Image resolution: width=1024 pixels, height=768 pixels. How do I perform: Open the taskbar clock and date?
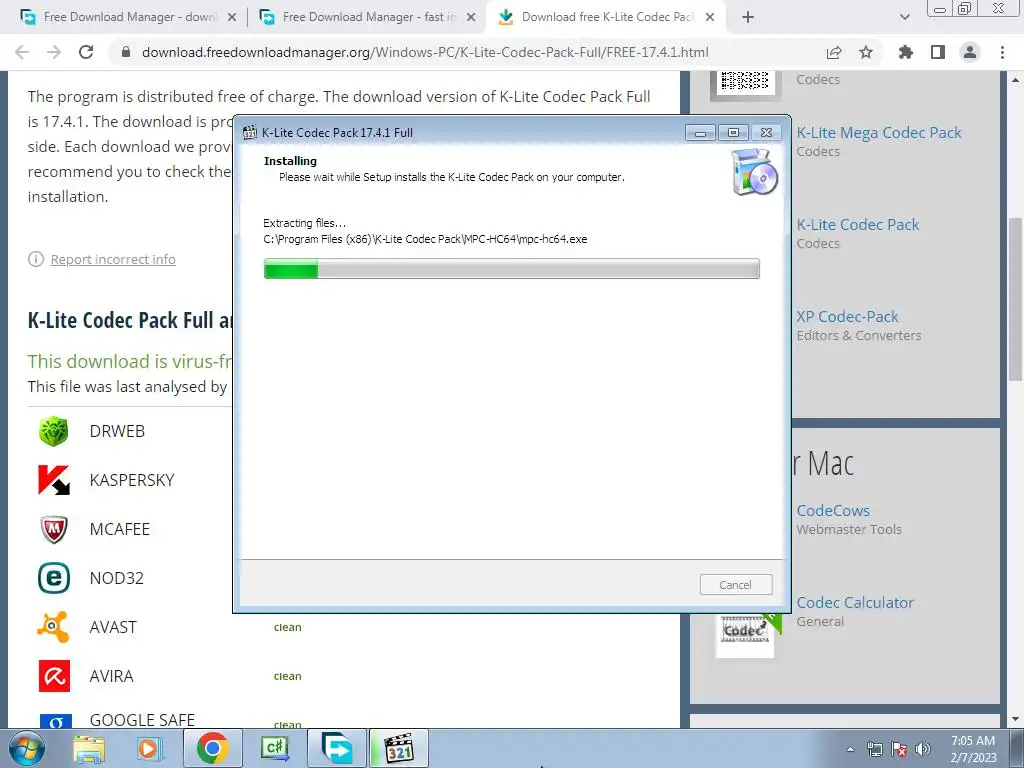point(973,749)
